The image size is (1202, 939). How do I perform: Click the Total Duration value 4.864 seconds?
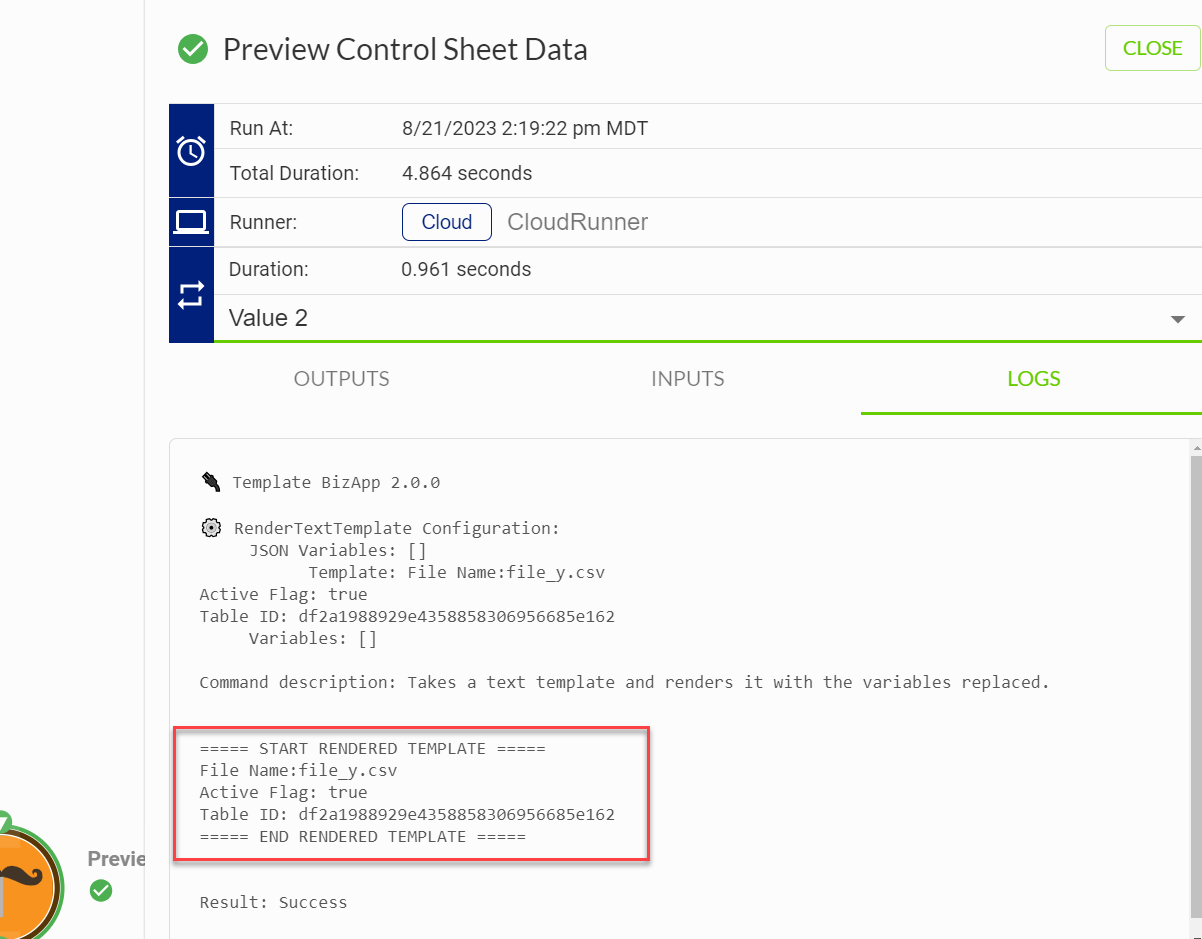point(467,173)
